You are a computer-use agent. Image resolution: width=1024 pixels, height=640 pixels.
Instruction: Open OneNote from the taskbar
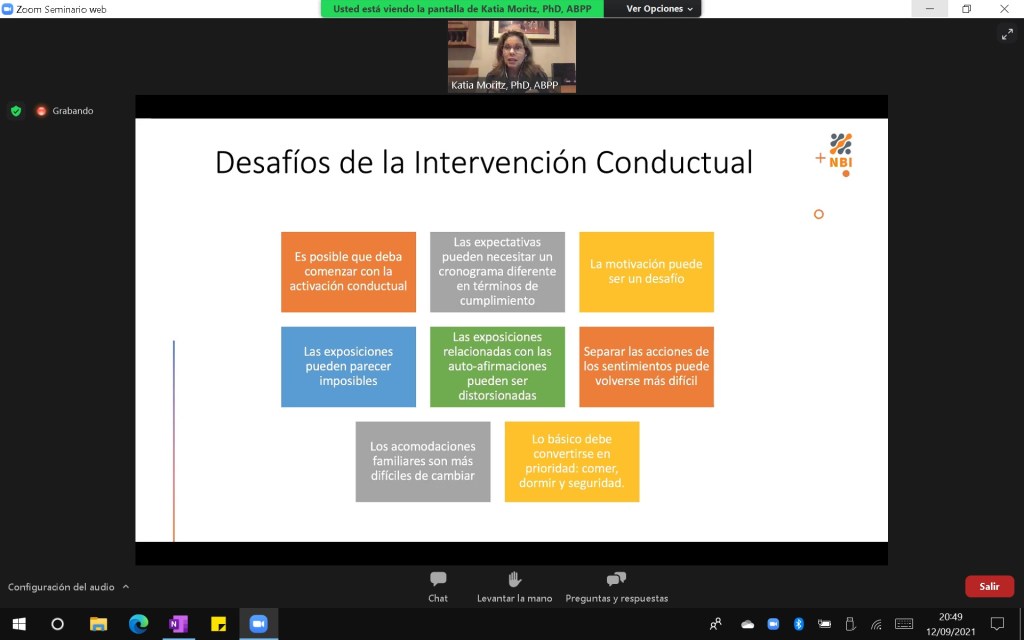coord(178,624)
